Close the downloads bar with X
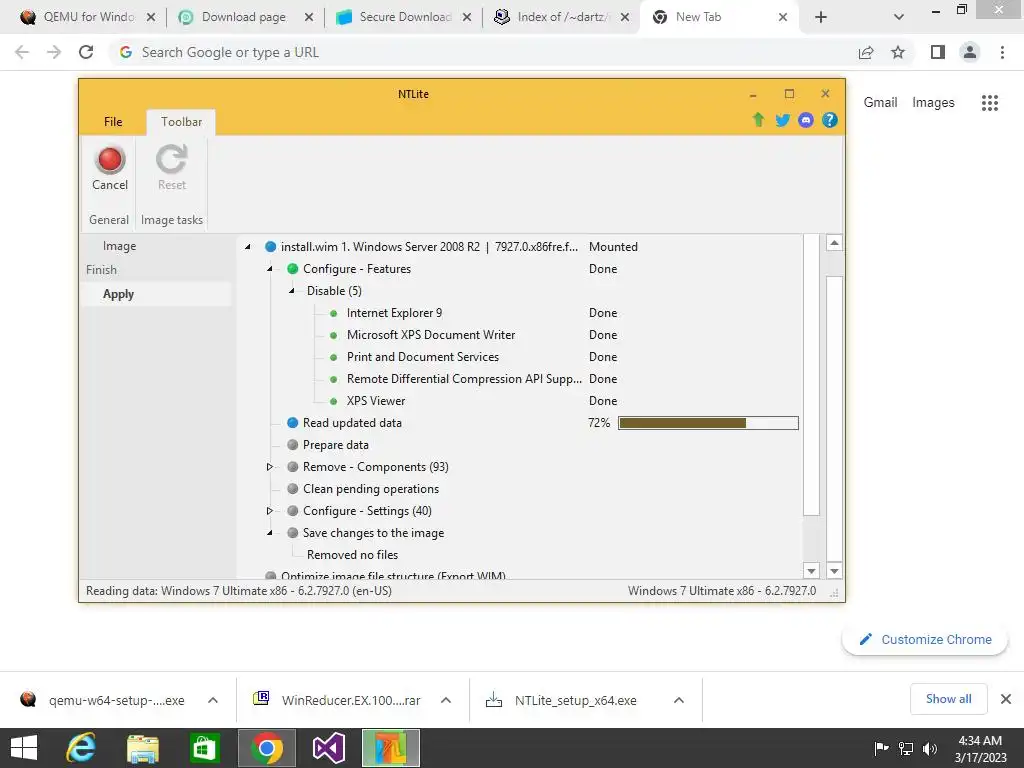This screenshot has width=1024, height=768. click(1006, 699)
